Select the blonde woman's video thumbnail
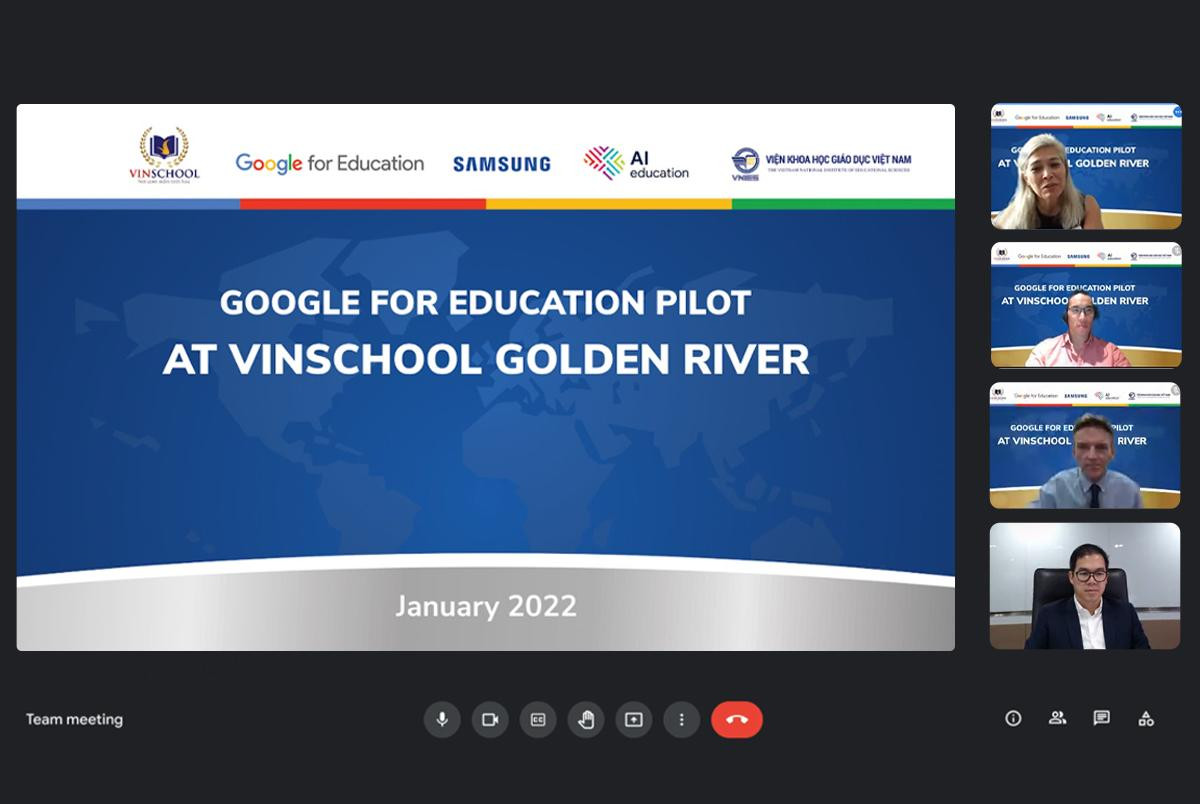 click(x=1085, y=166)
